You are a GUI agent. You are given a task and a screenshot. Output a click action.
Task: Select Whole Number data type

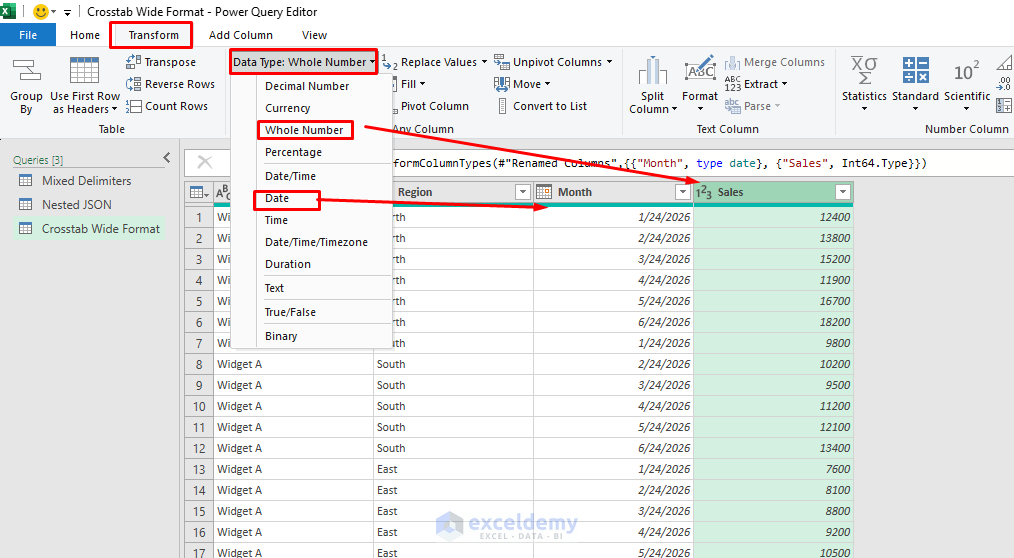pyautogui.click(x=304, y=130)
